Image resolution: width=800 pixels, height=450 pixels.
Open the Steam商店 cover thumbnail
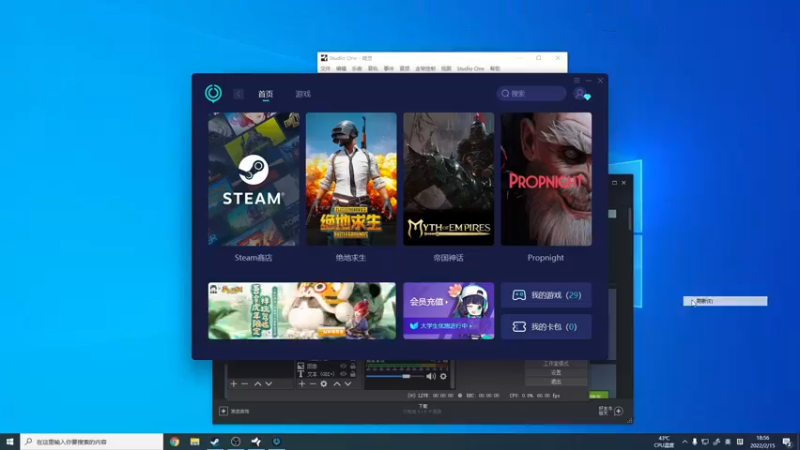254,179
